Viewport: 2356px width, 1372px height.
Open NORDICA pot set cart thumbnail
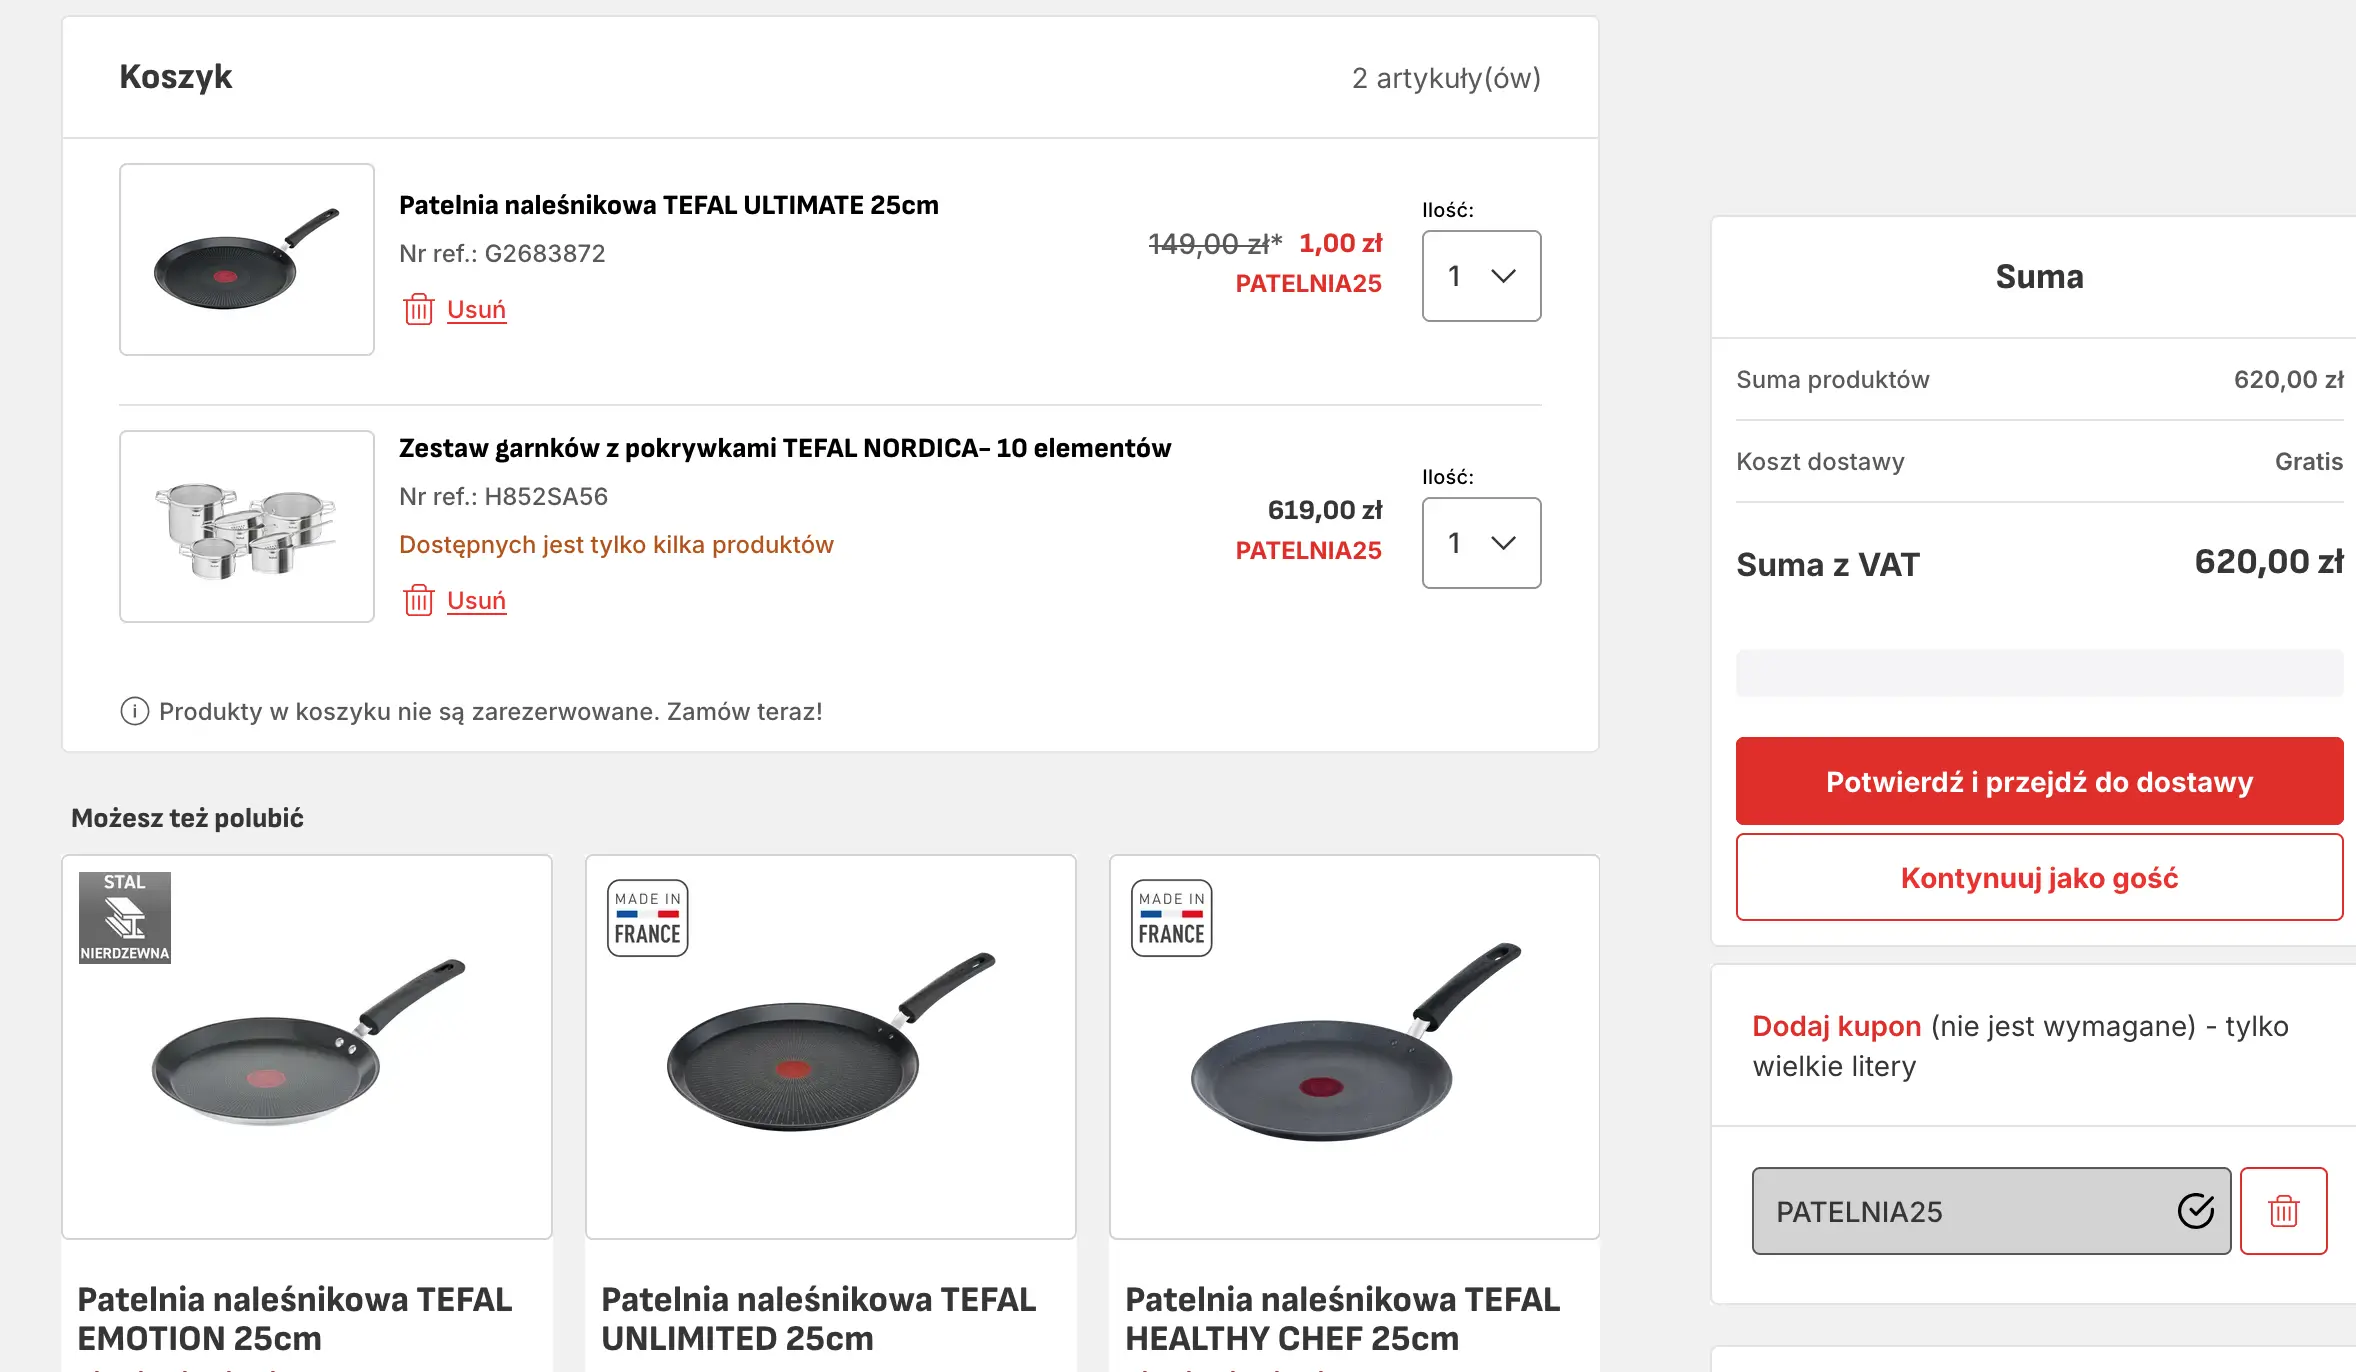pos(247,527)
